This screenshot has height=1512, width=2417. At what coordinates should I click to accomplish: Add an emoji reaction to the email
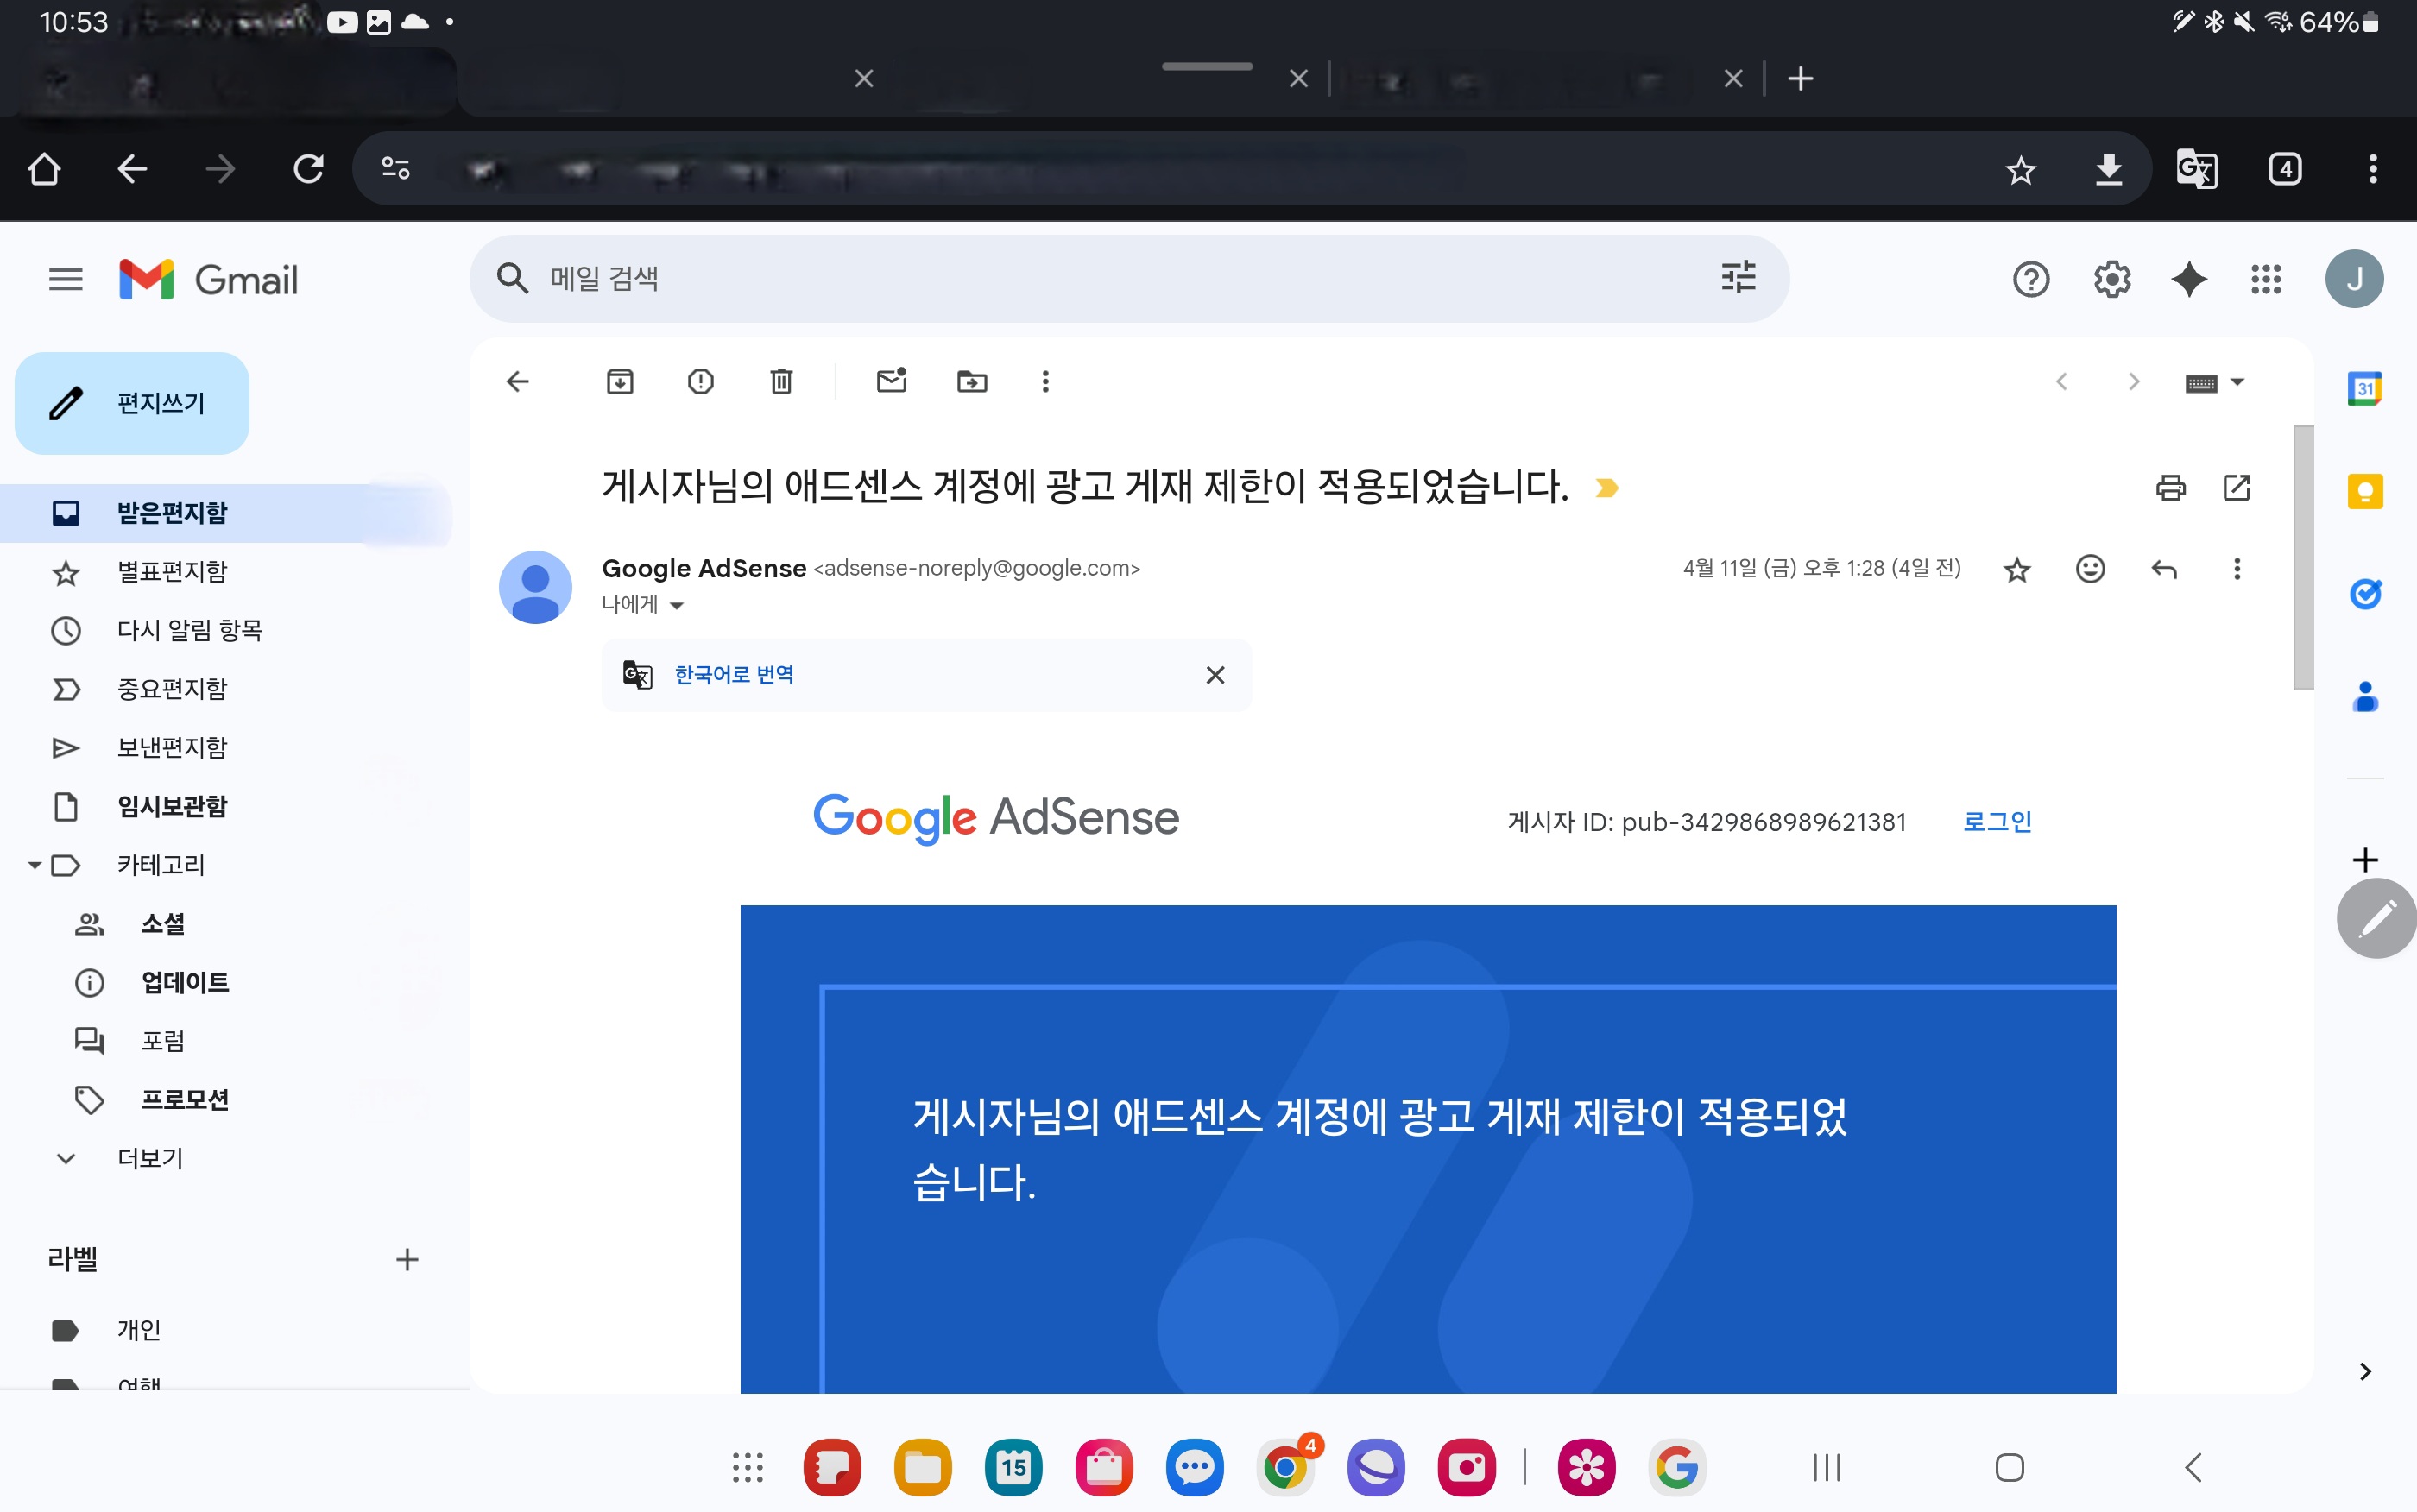point(2090,569)
